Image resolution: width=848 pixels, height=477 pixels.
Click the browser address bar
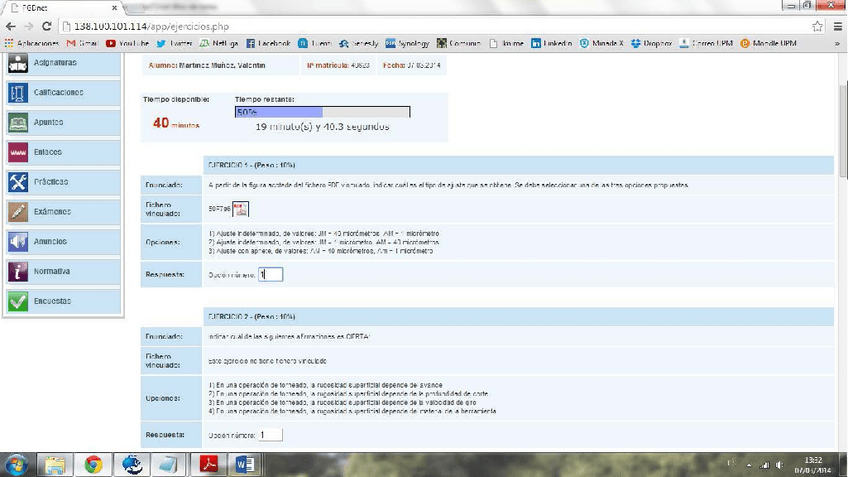433,26
